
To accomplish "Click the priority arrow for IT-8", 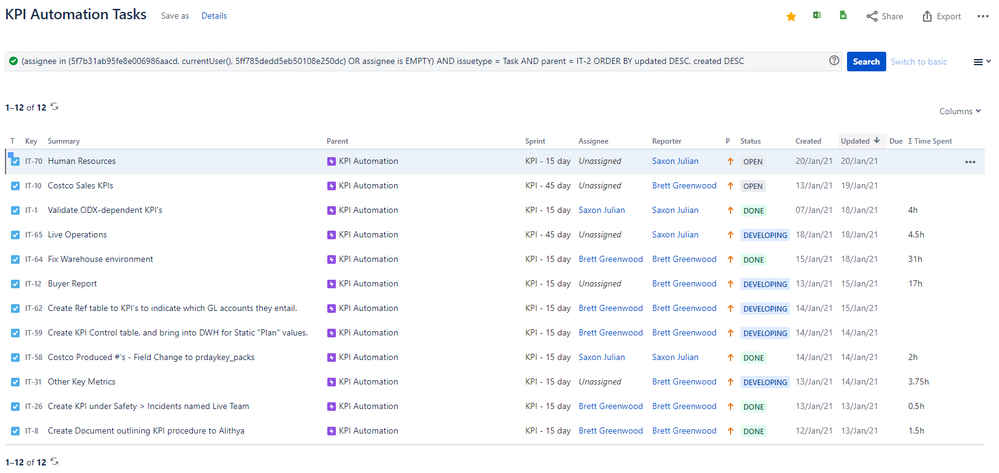I will coord(730,431).
